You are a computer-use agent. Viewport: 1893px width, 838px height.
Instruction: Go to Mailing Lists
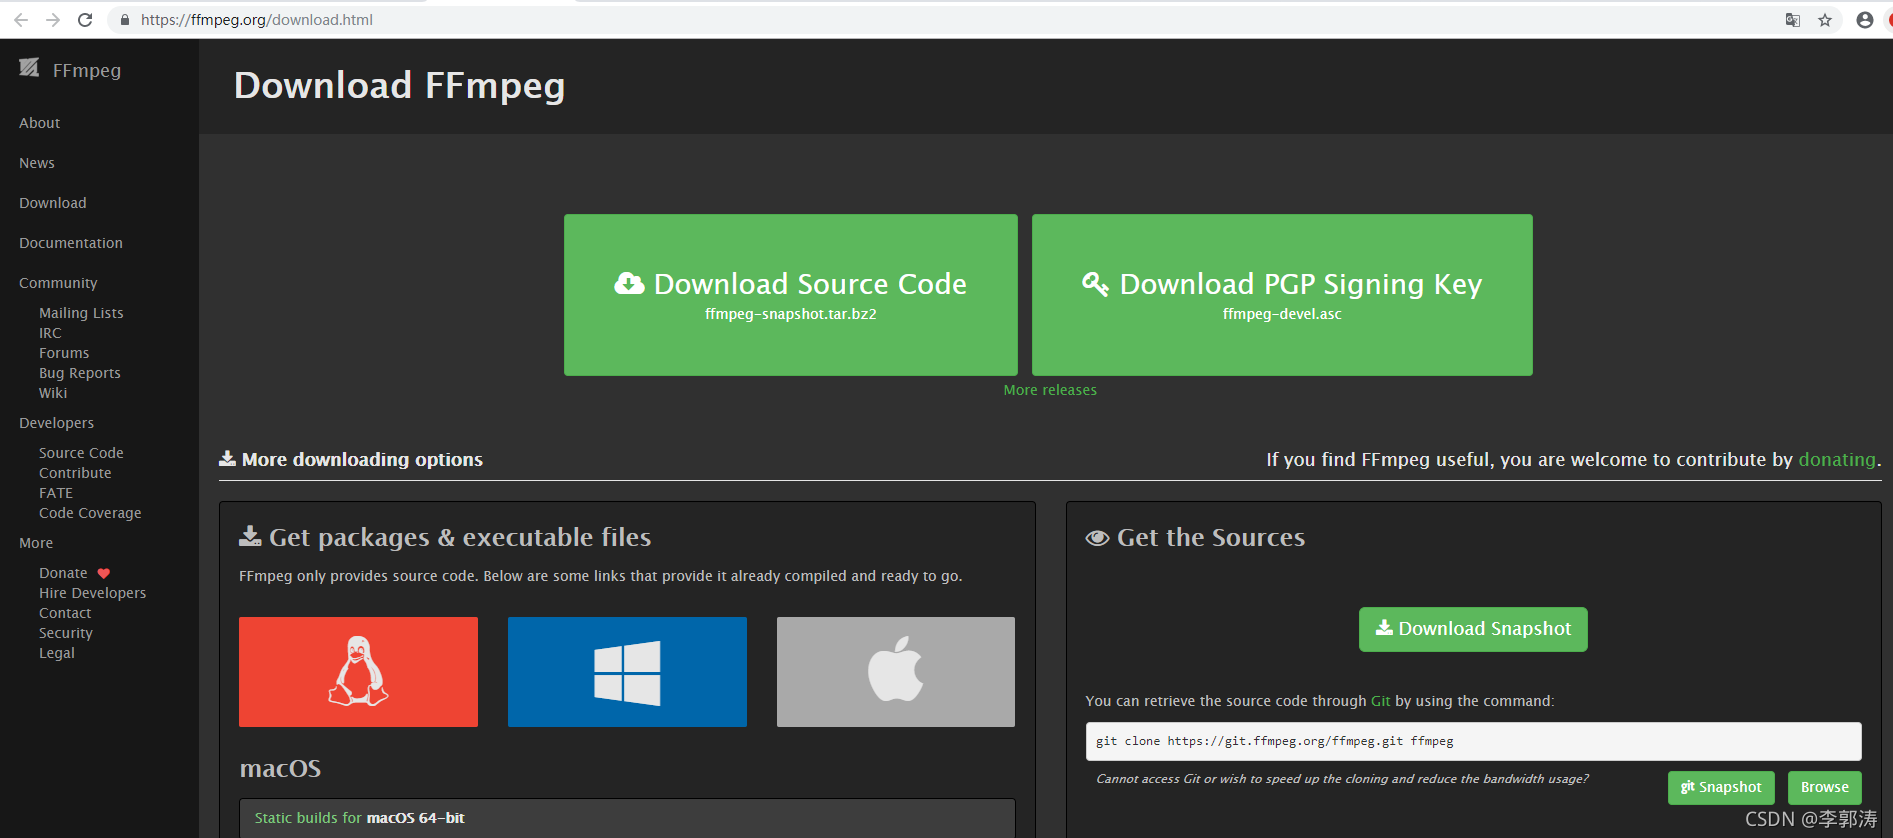[81, 313]
